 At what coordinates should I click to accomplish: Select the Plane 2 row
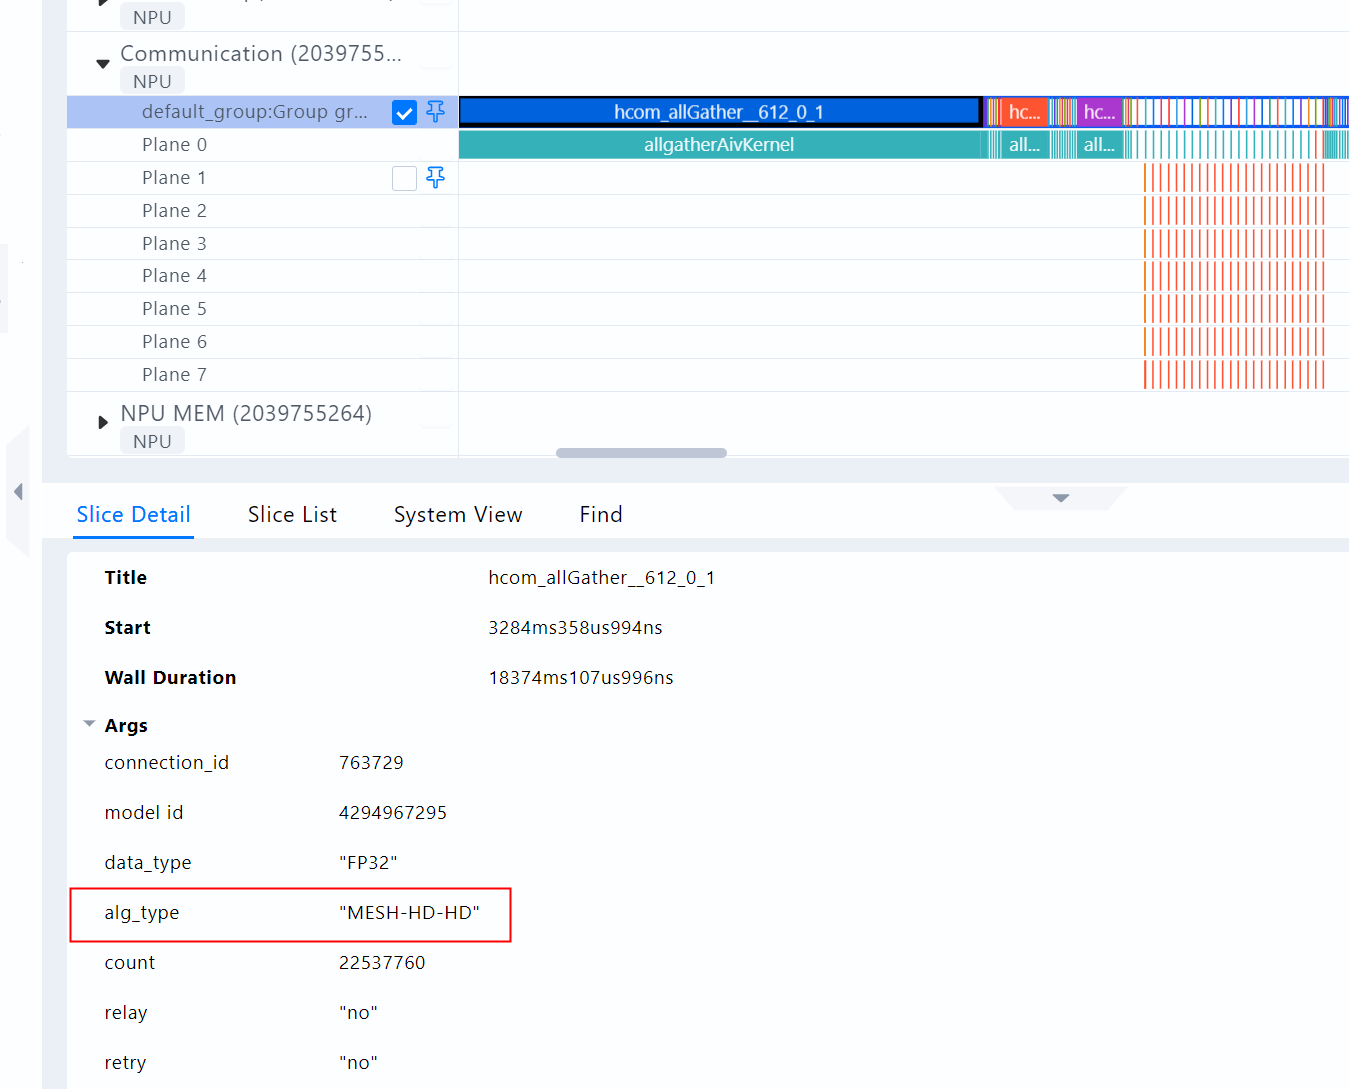[262, 211]
